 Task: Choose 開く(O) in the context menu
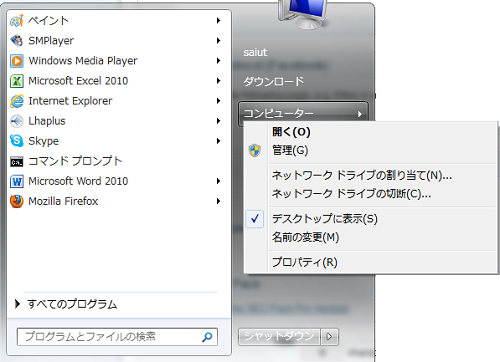[x=291, y=132]
